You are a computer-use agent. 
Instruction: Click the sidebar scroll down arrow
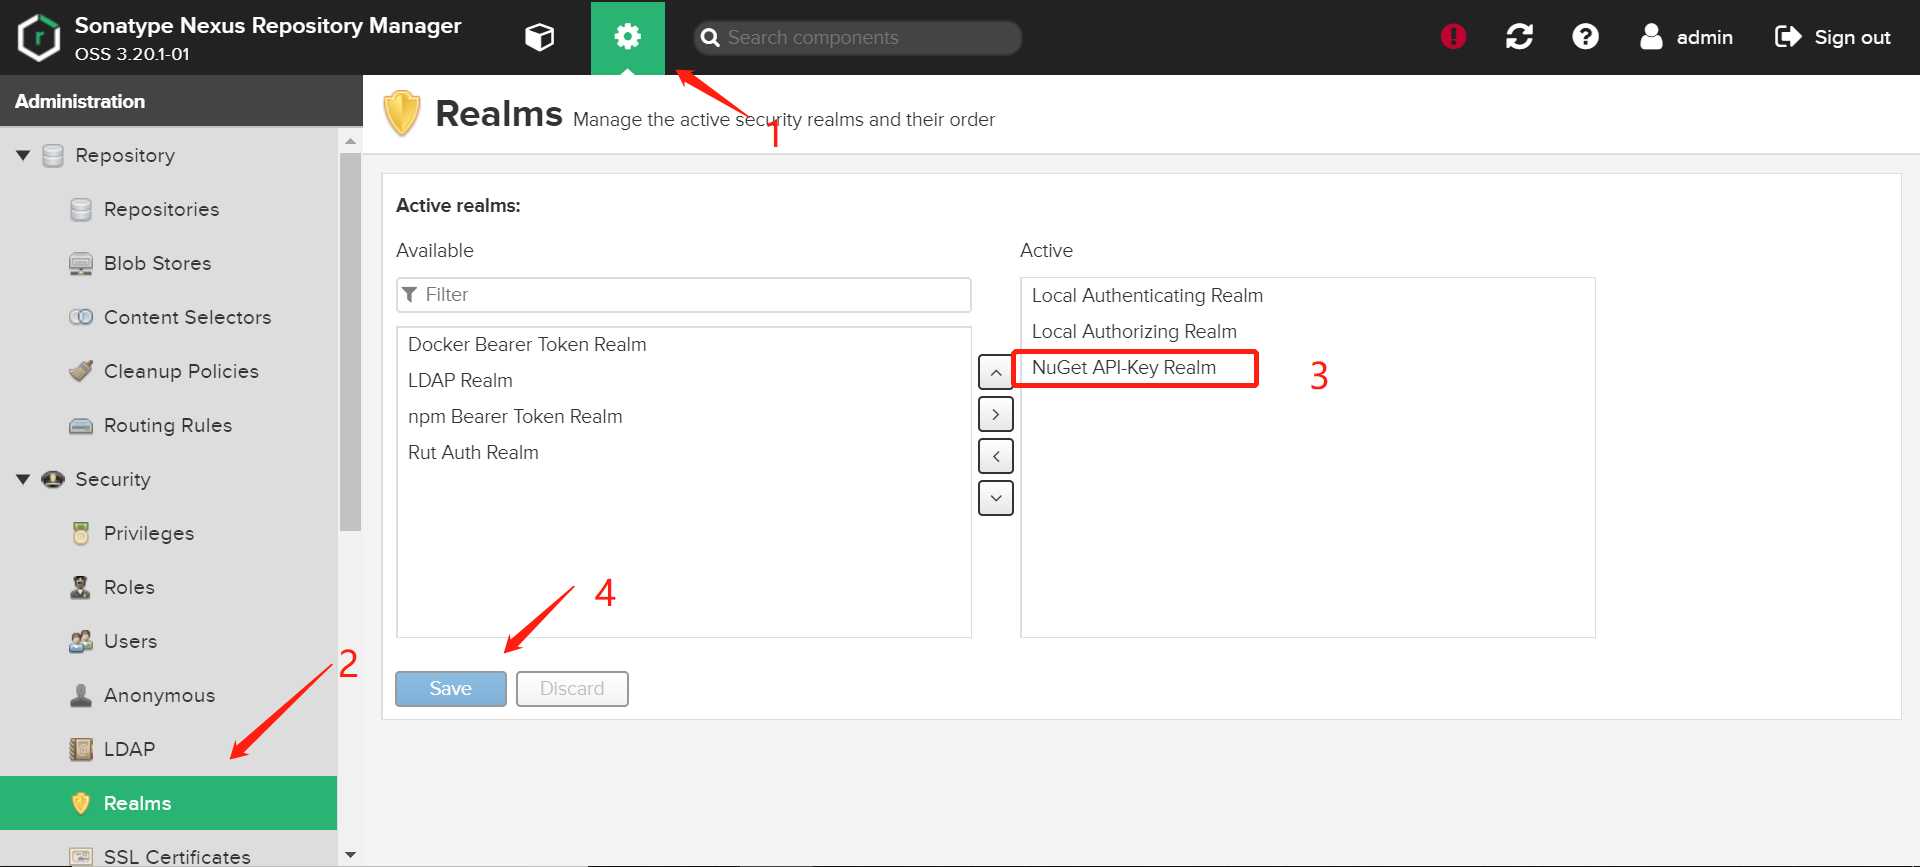click(x=350, y=855)
